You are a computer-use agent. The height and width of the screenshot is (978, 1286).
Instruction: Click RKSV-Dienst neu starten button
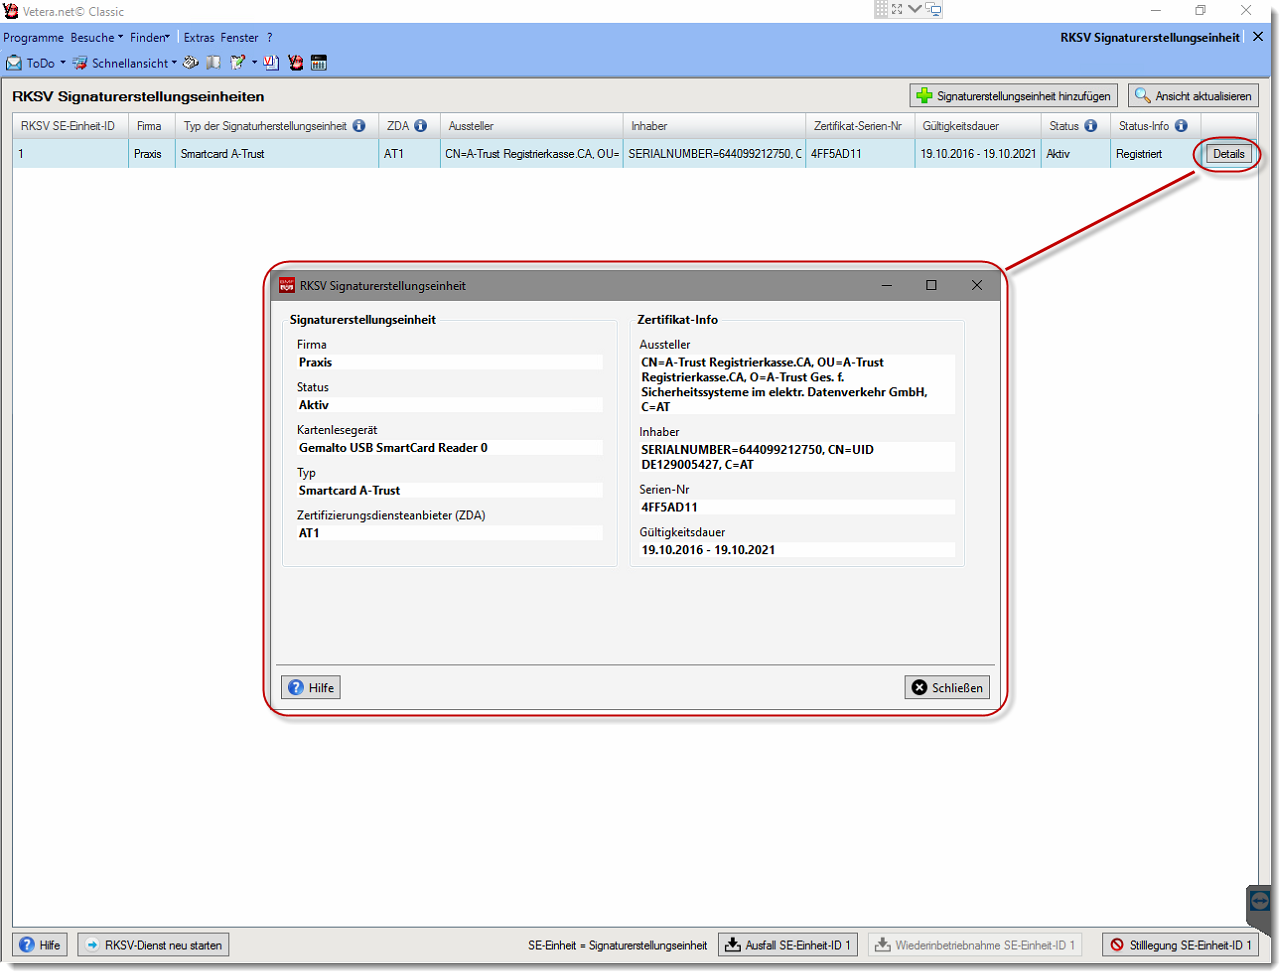pos(153,945)
